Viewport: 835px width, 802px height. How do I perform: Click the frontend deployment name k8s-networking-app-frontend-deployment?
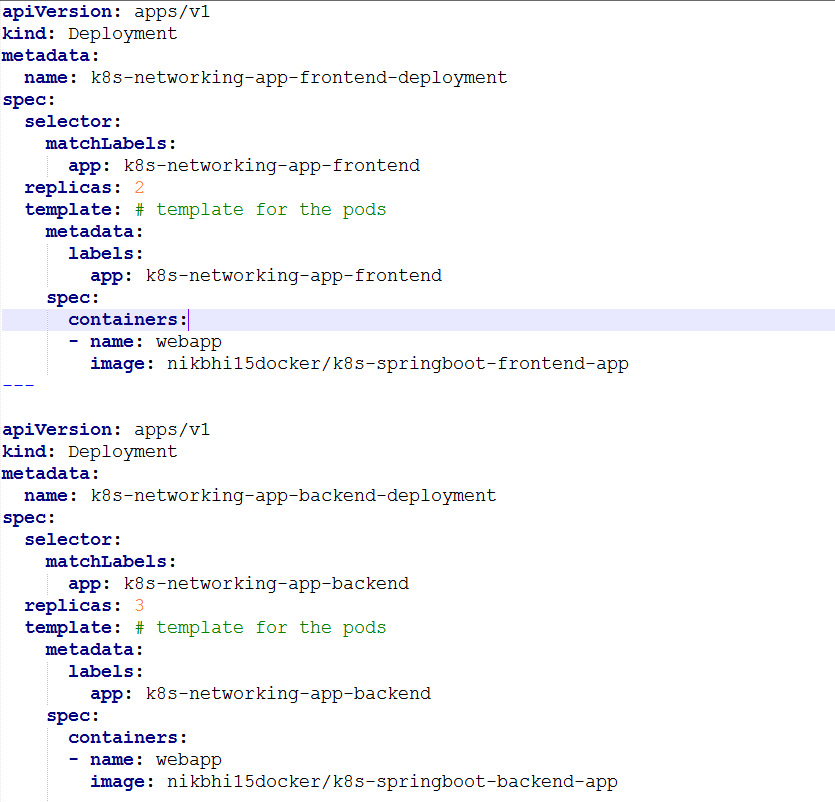click(299, 78)
